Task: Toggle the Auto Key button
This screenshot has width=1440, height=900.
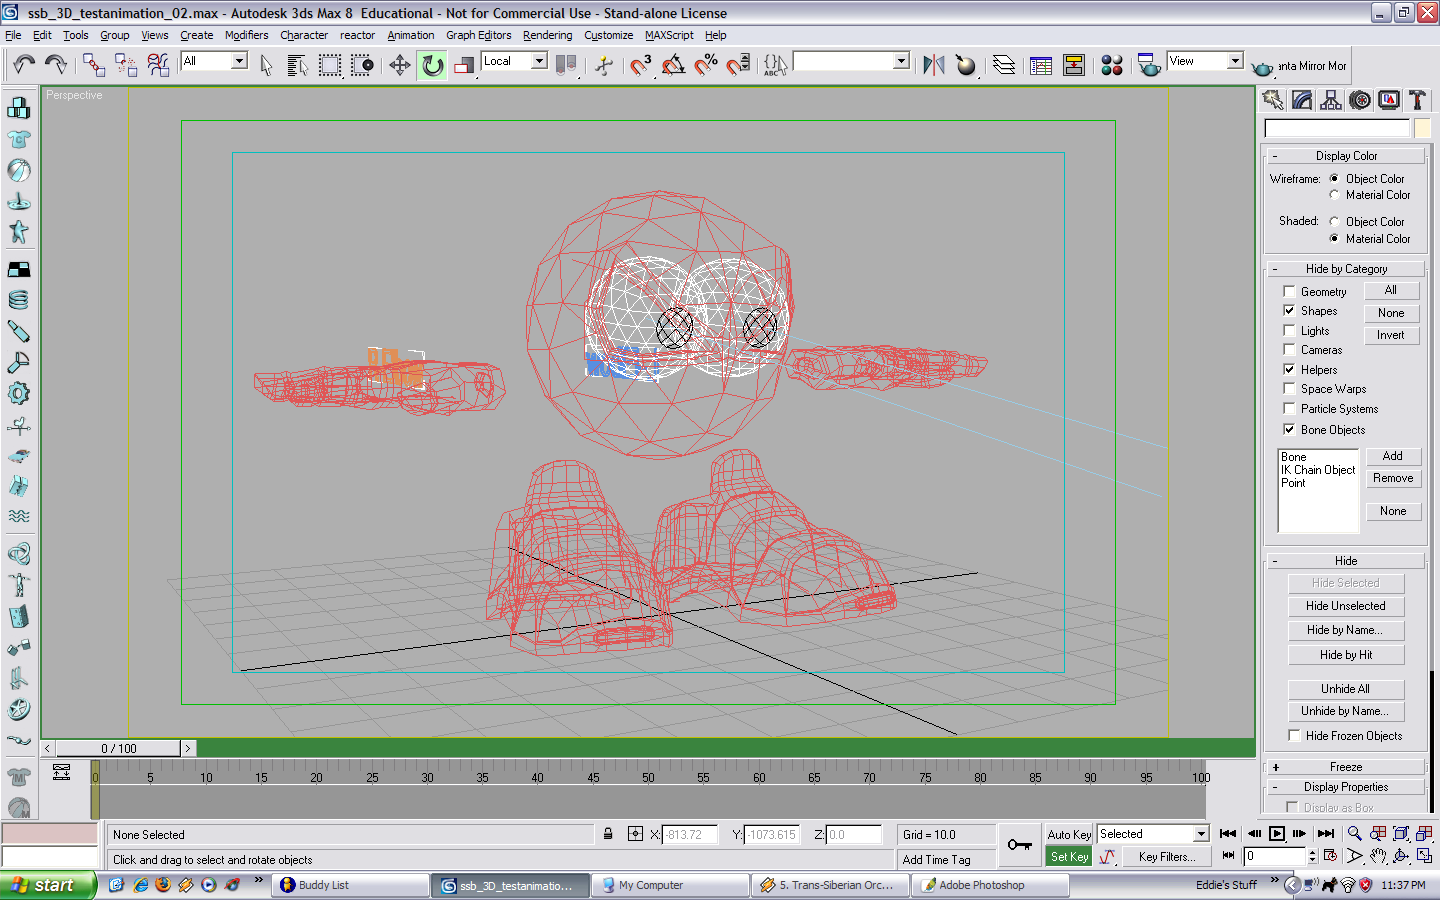Action: [1069, 835]
